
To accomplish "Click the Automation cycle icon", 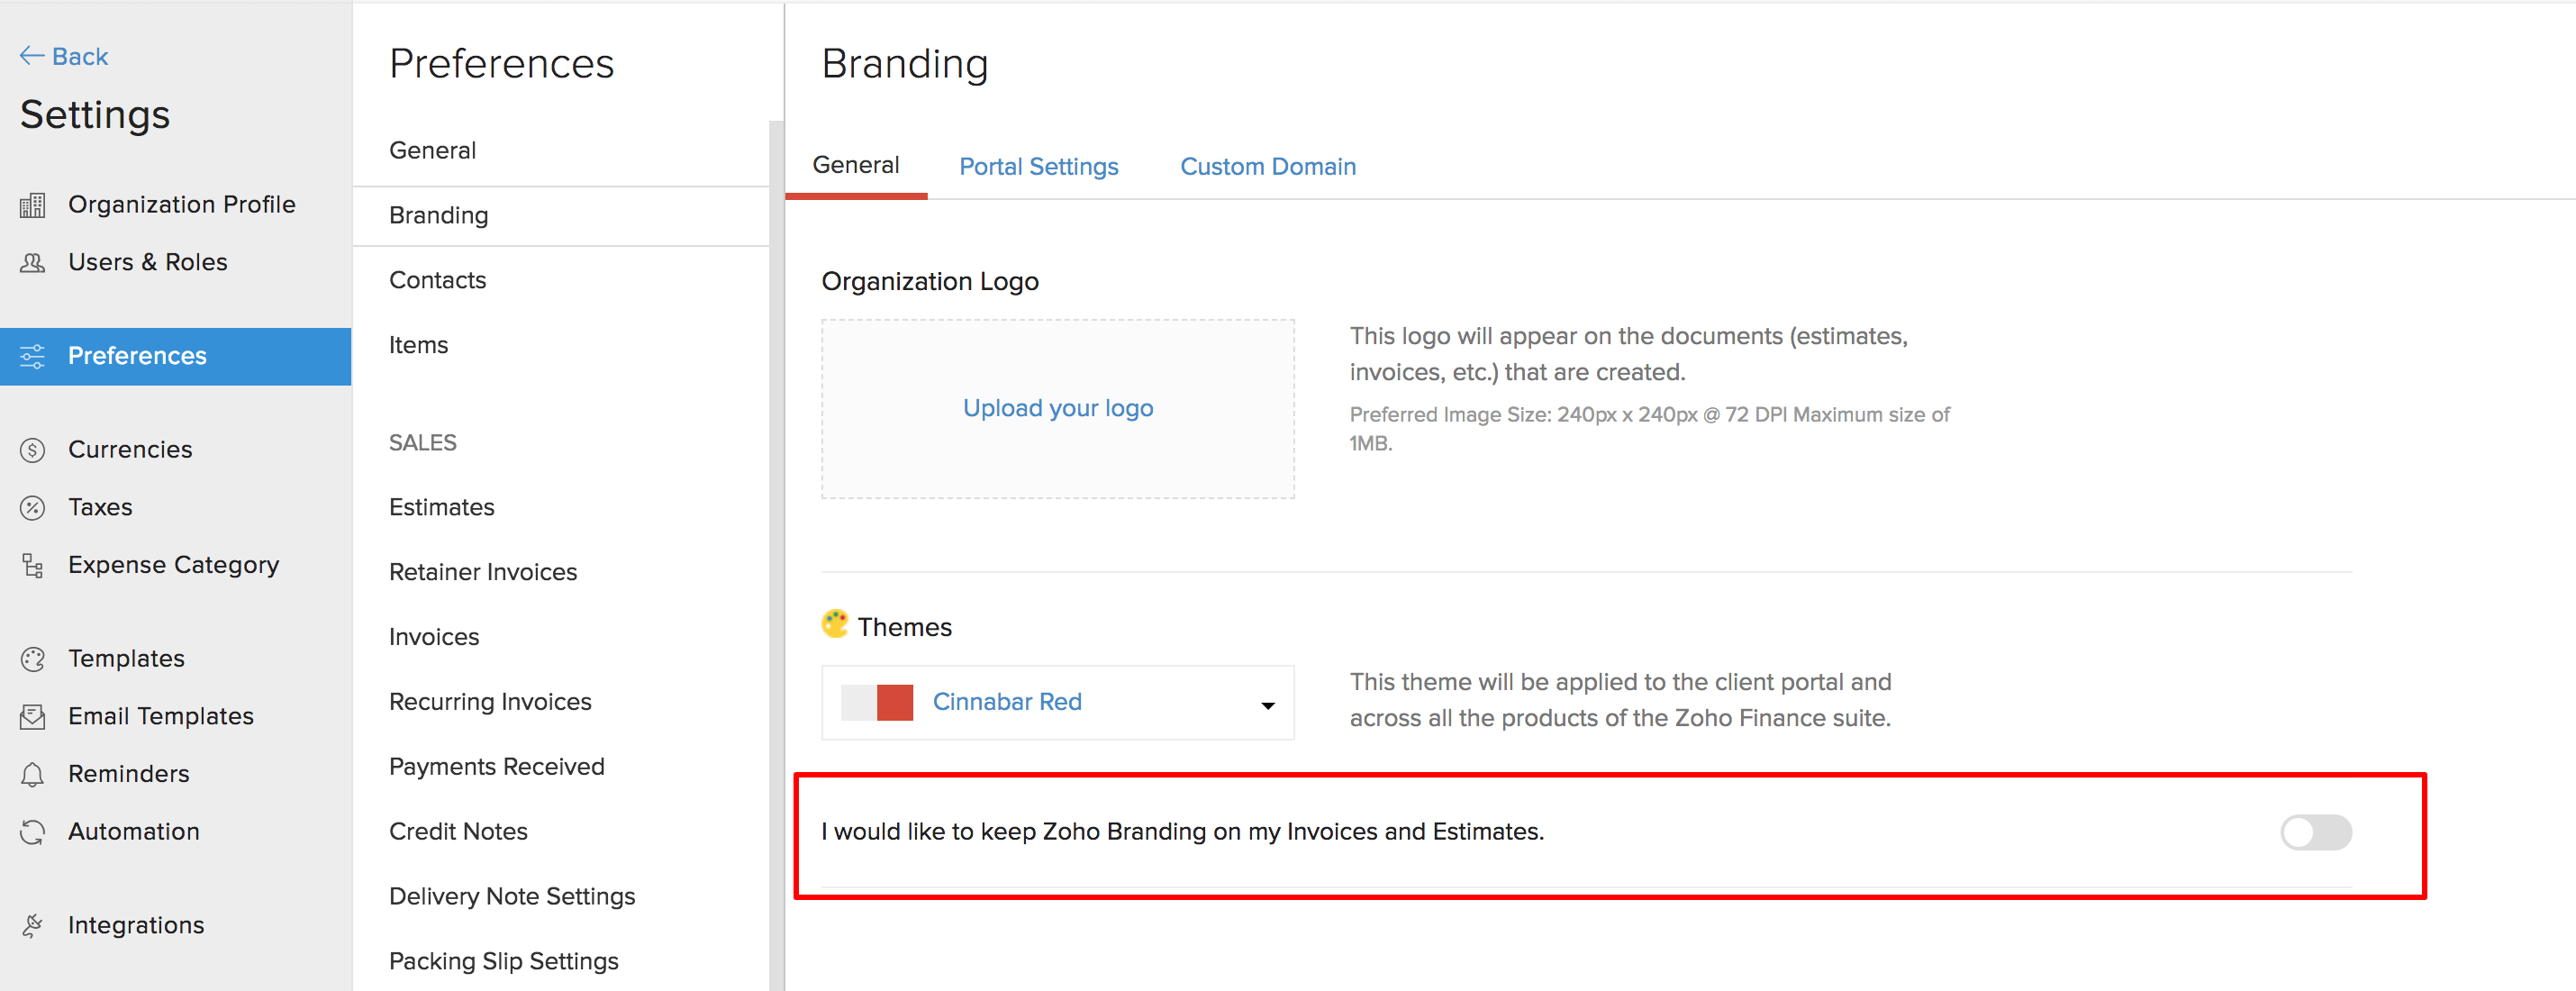I will (x=32, y=832).
